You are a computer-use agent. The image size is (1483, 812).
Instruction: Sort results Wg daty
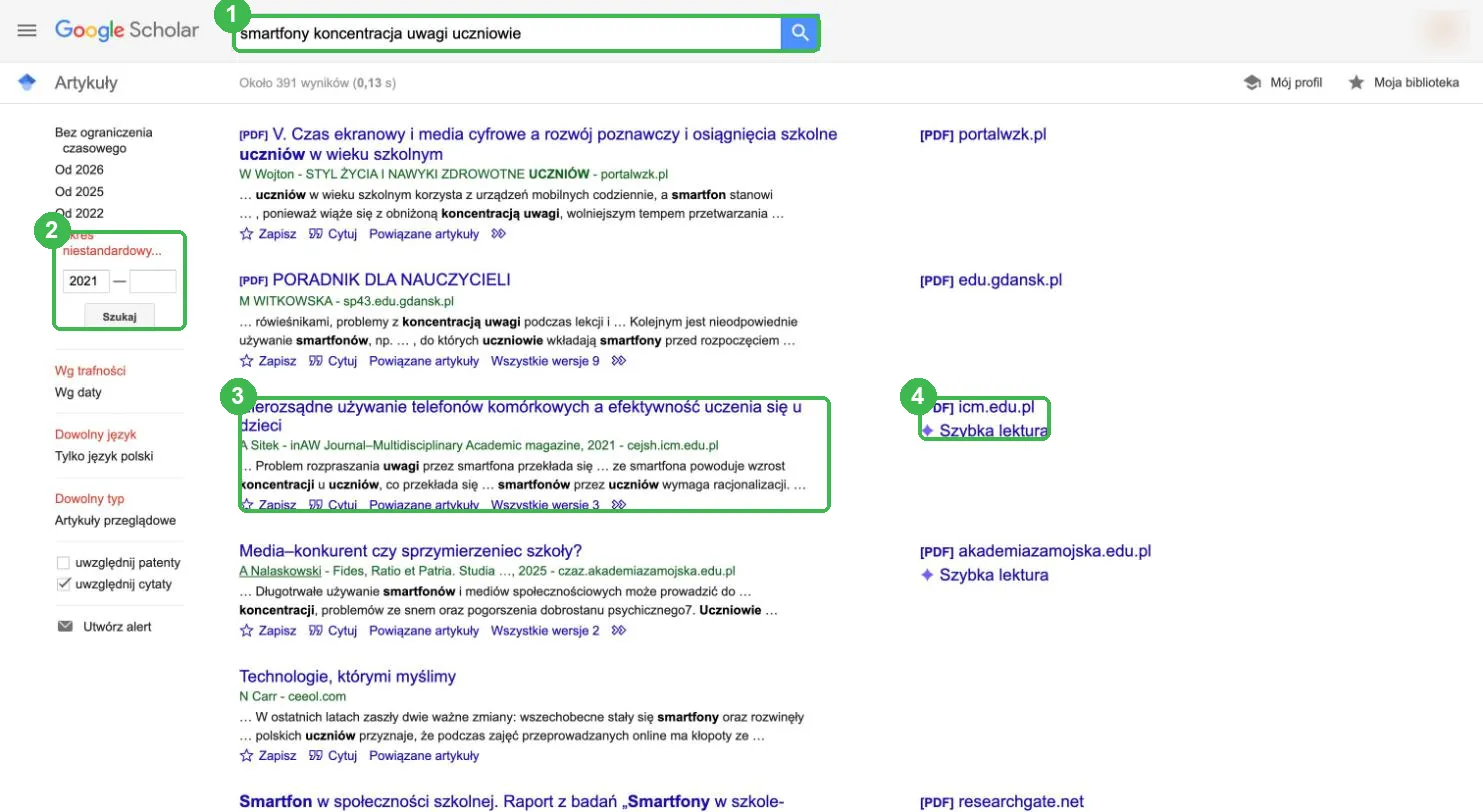tap(78, 393)
